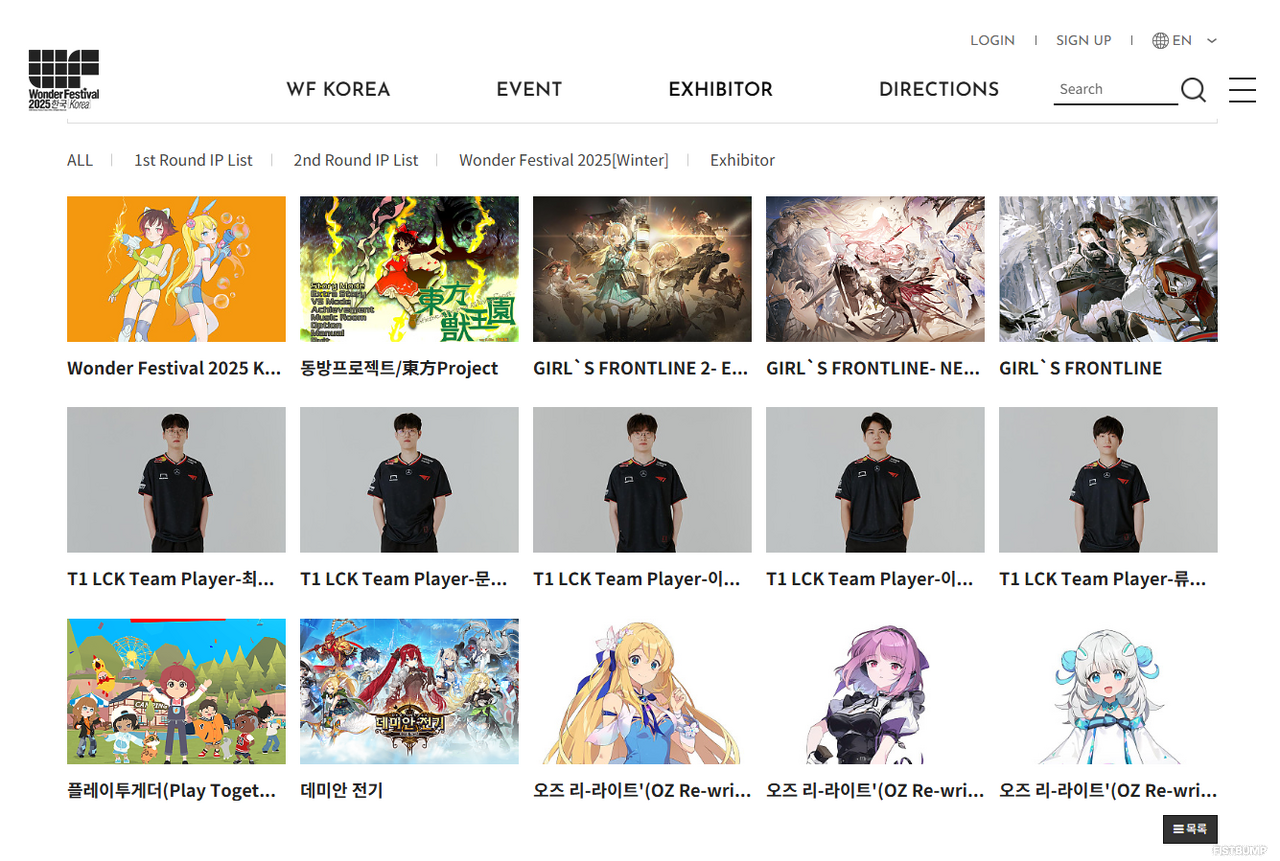1280x861 pixels.
Task: Click the GIRL`S FRONTLINE 2- E... title
Action: click(x=640, y=368)
